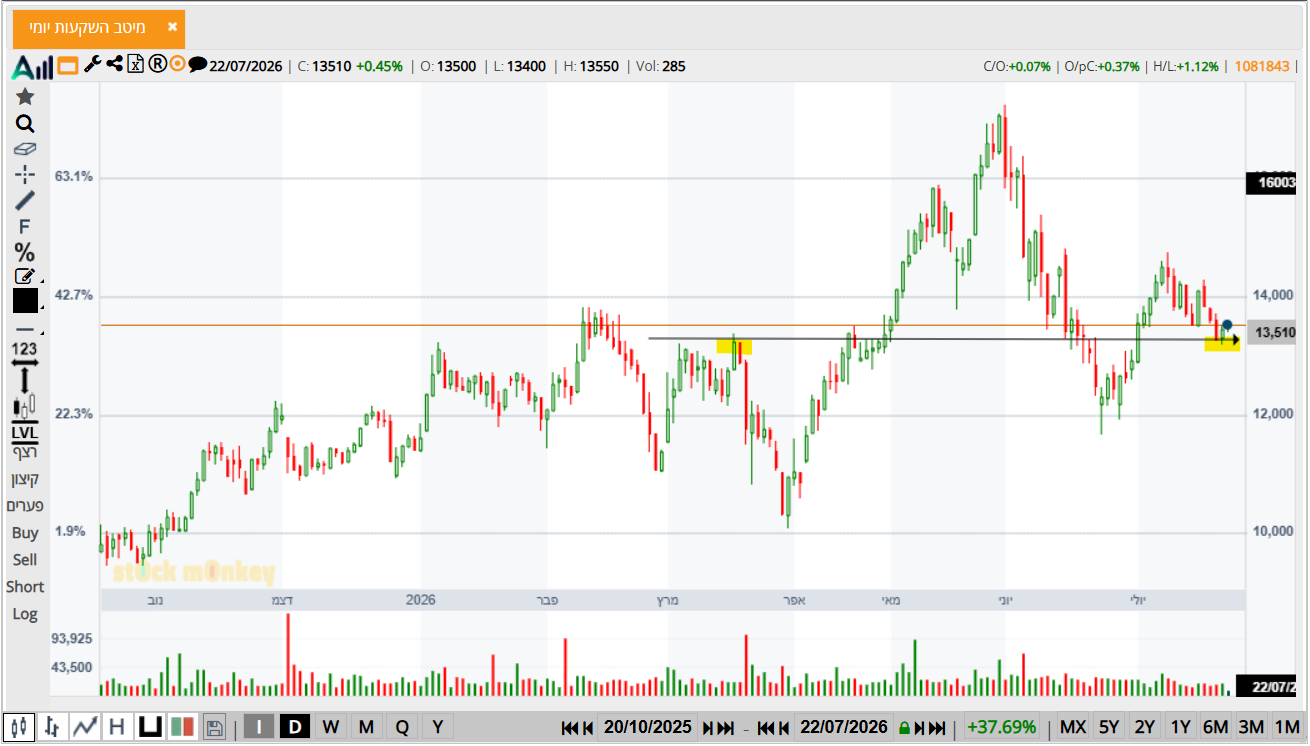Select the eraser tool

(x=25, y=149)
